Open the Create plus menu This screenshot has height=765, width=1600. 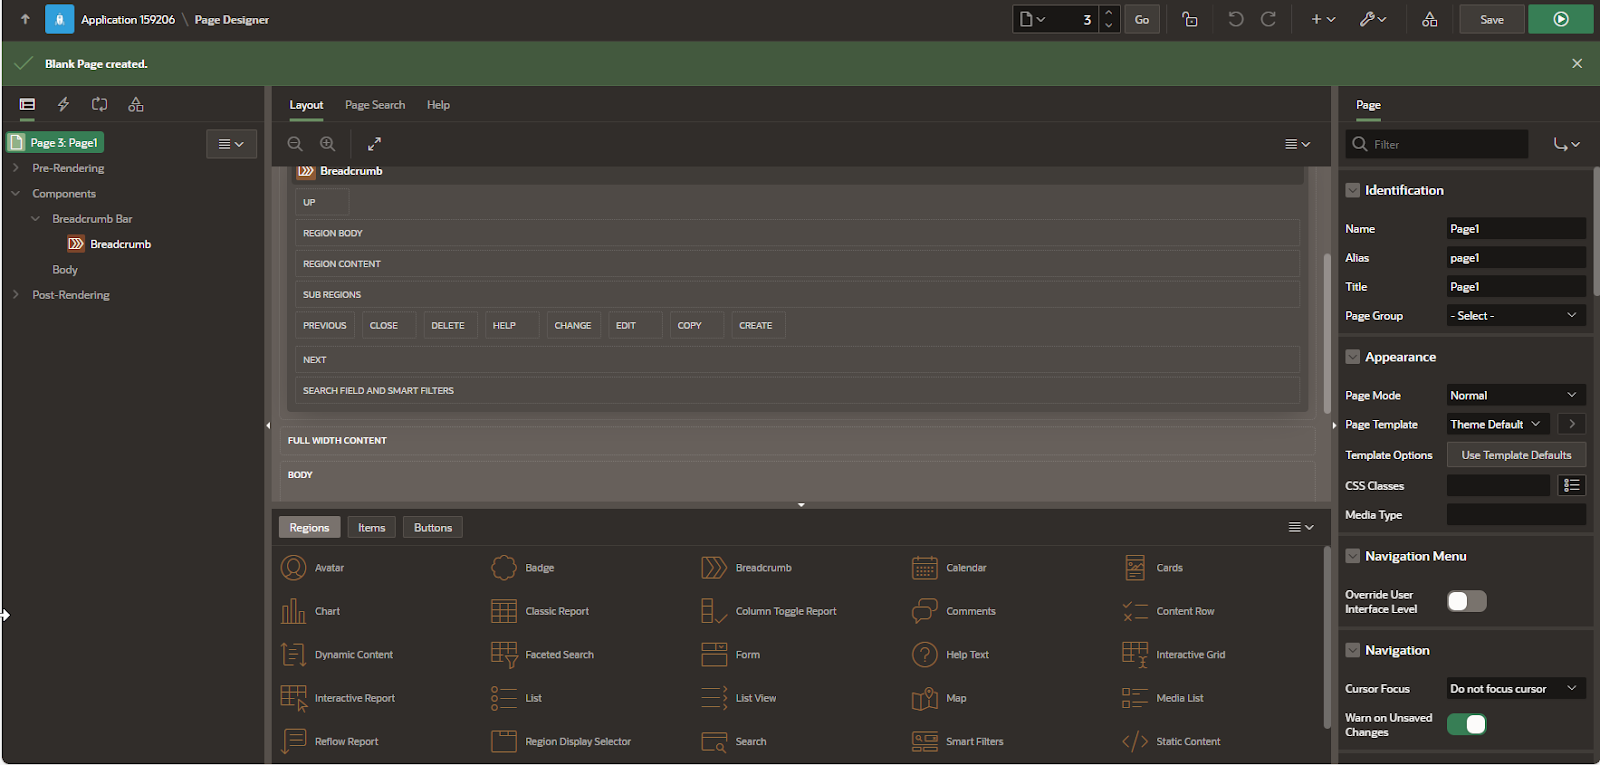[1323, 19]
